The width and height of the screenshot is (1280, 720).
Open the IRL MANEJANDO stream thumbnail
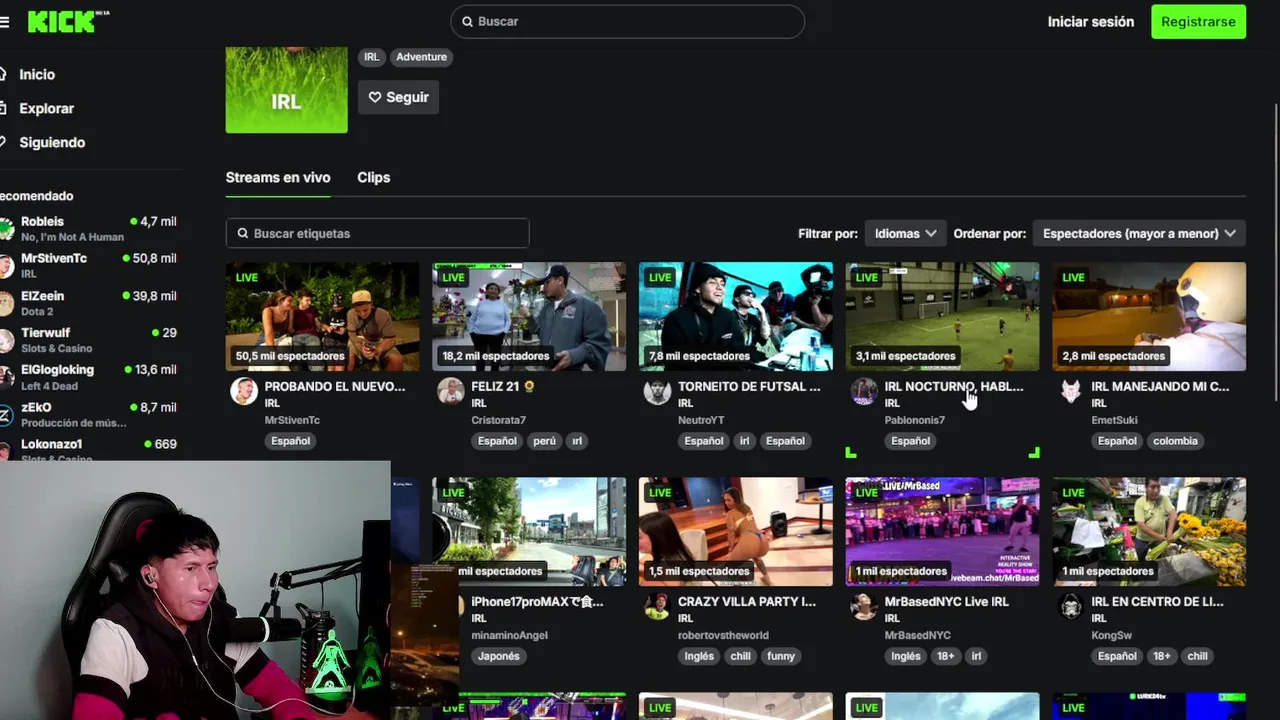coord(1149,316)
